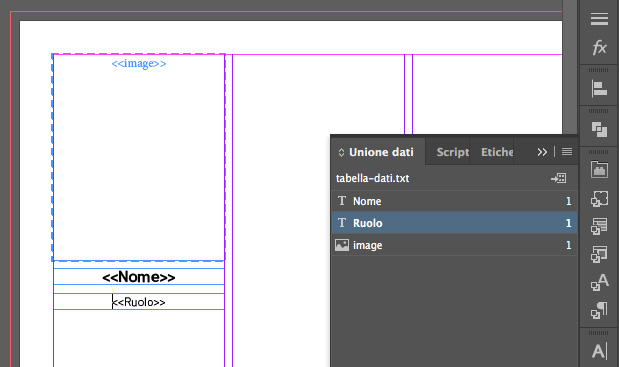Click create merged document icon
This screenshot has width=619, height=367.
[559, 178]
